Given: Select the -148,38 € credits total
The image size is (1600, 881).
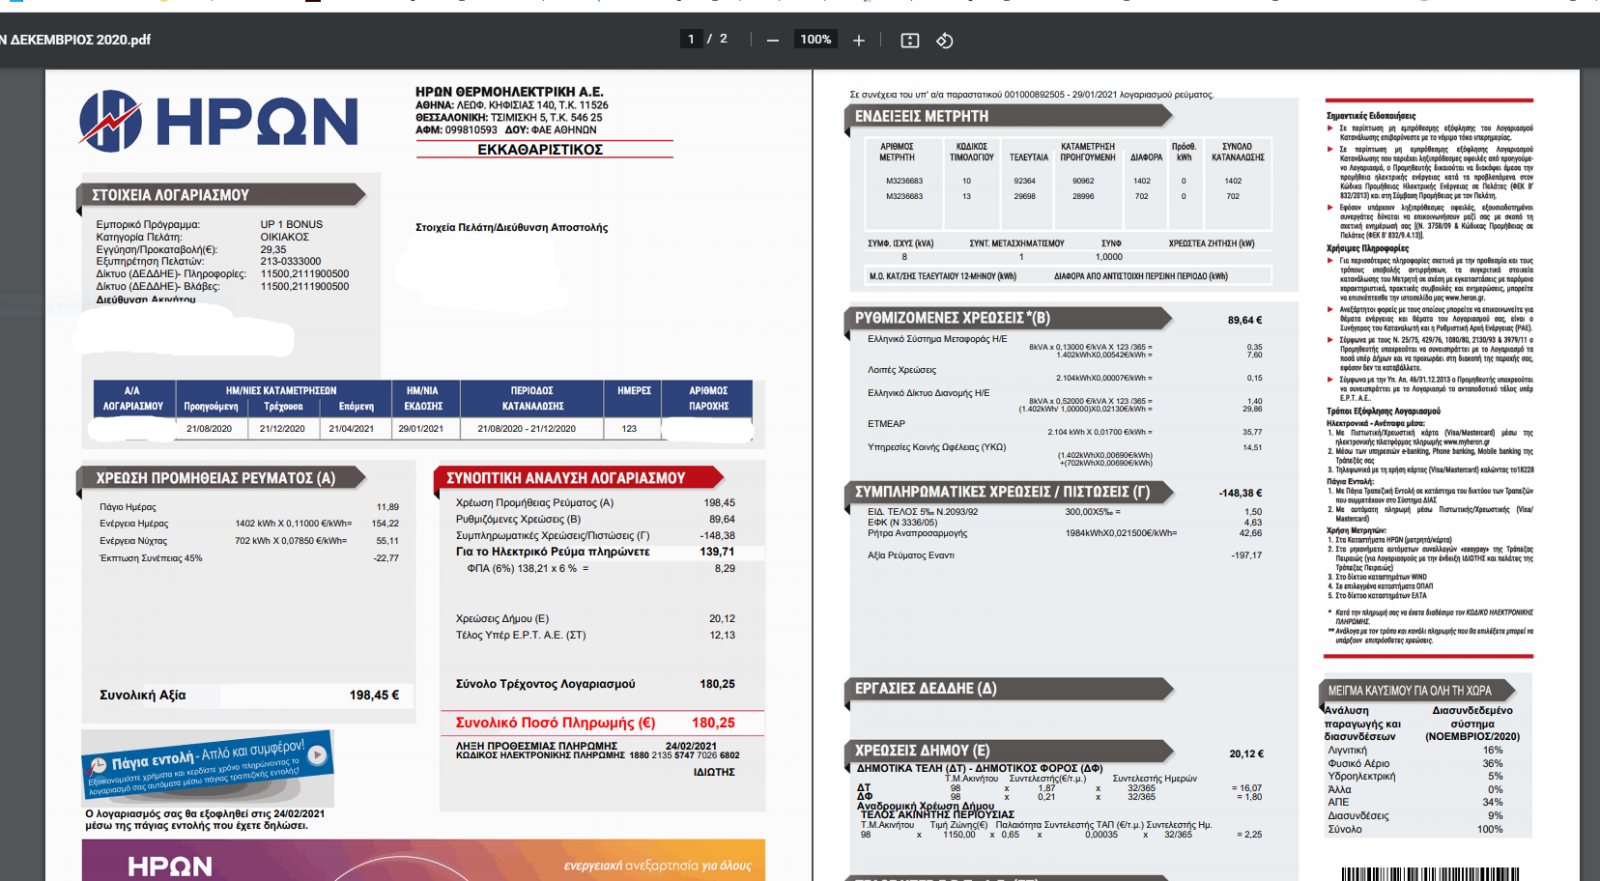Looking at the screenshot, I should 1240,493.
